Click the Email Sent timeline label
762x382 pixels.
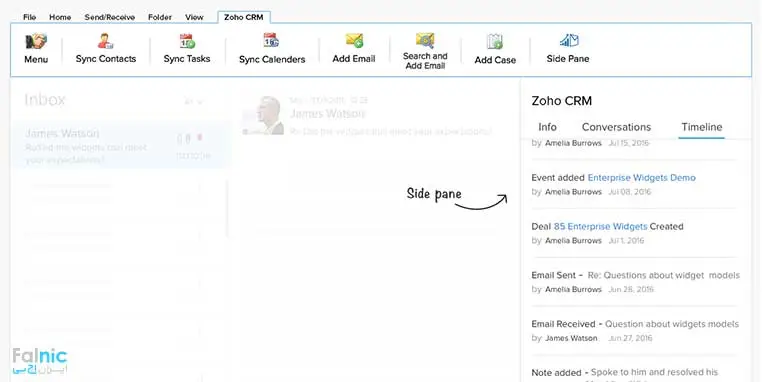pyautogui.click(x=554, y=275)
